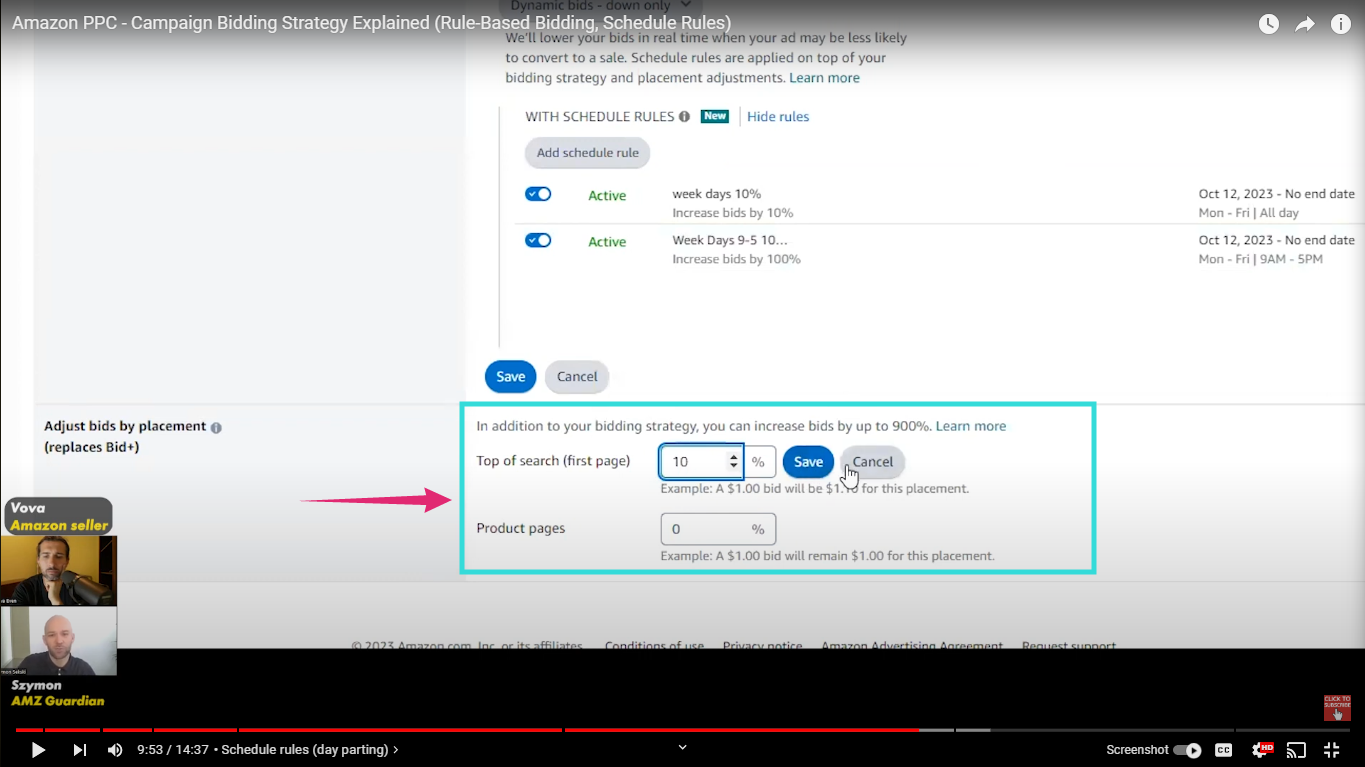Image resolution: width=1365 pixels, height=767 pixels.
Task: Click the Szymon webcam thumbnail
Action: point(59,640)
